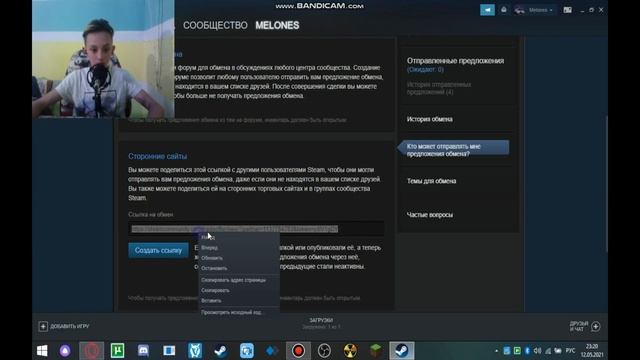The width and height of the screenshot is (640, 360).
Task: Open the active Steam window taskbar icon
Action: pos(402,351)
